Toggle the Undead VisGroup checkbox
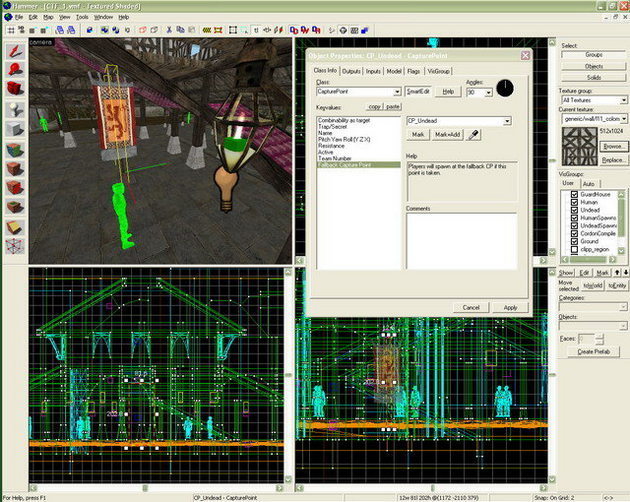This screenshot has height=502, width=630. (x=573, y=211)
